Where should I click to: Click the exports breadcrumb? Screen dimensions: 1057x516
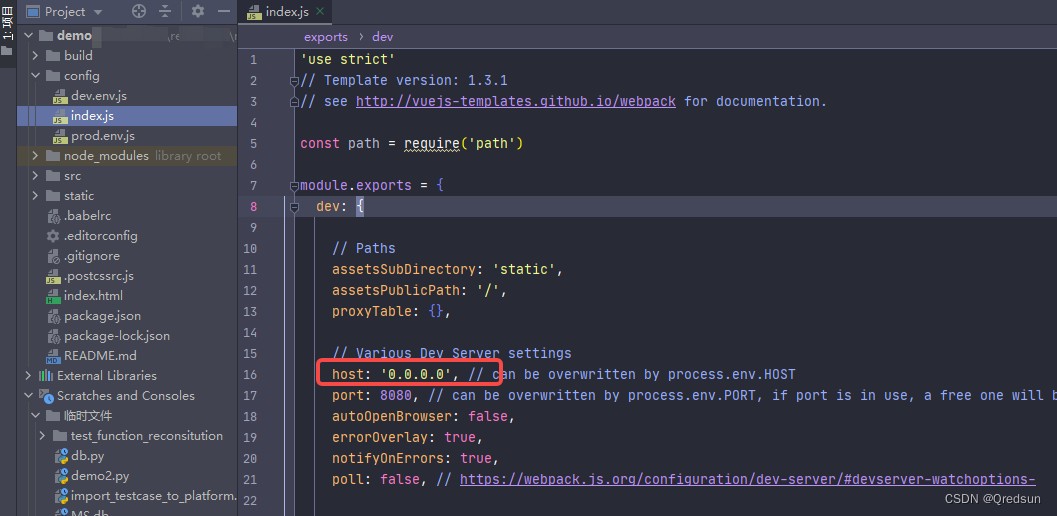[326, 37]
